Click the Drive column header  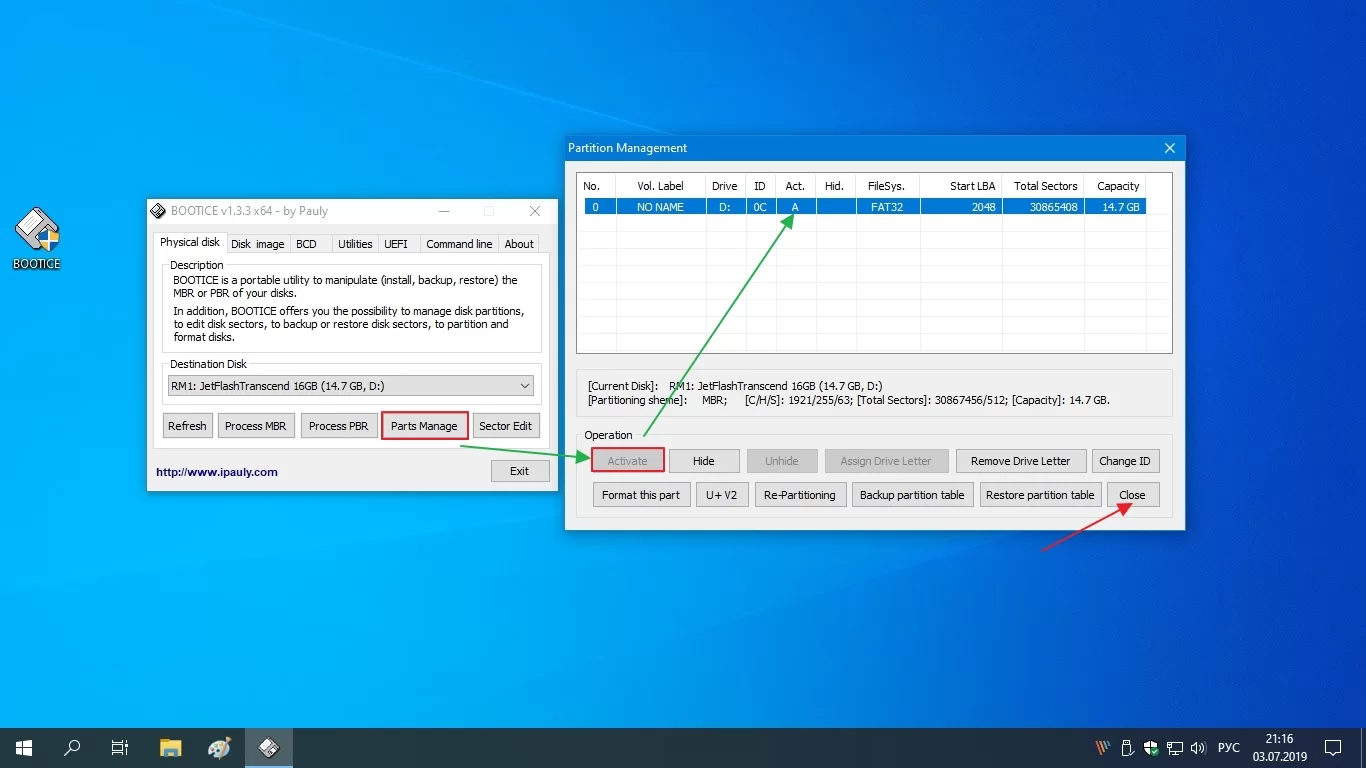(x=725, y=186)
